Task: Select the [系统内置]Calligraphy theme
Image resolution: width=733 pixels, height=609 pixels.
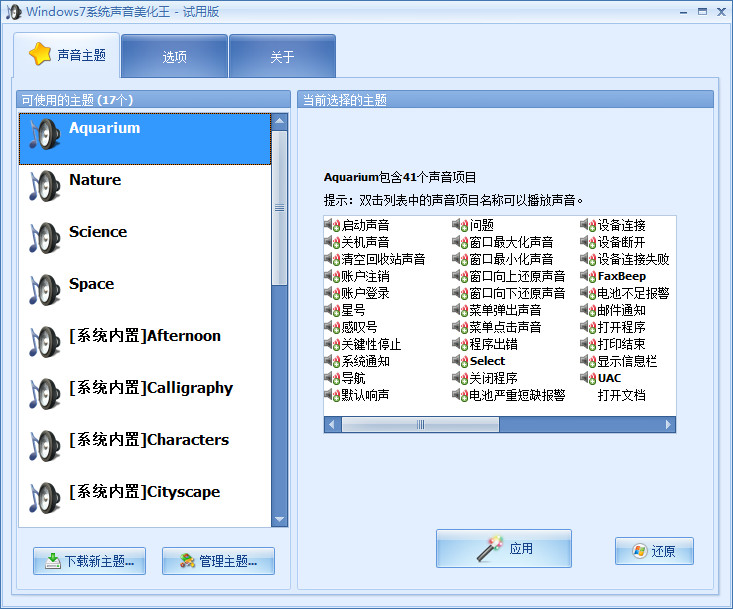Action: (151, 388)
